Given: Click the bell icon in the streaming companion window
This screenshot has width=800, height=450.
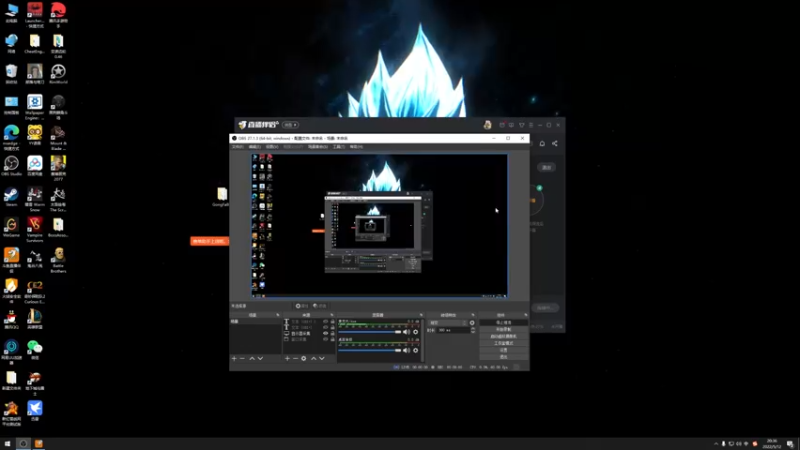Looking at the screenshot, I should point(542,143).
